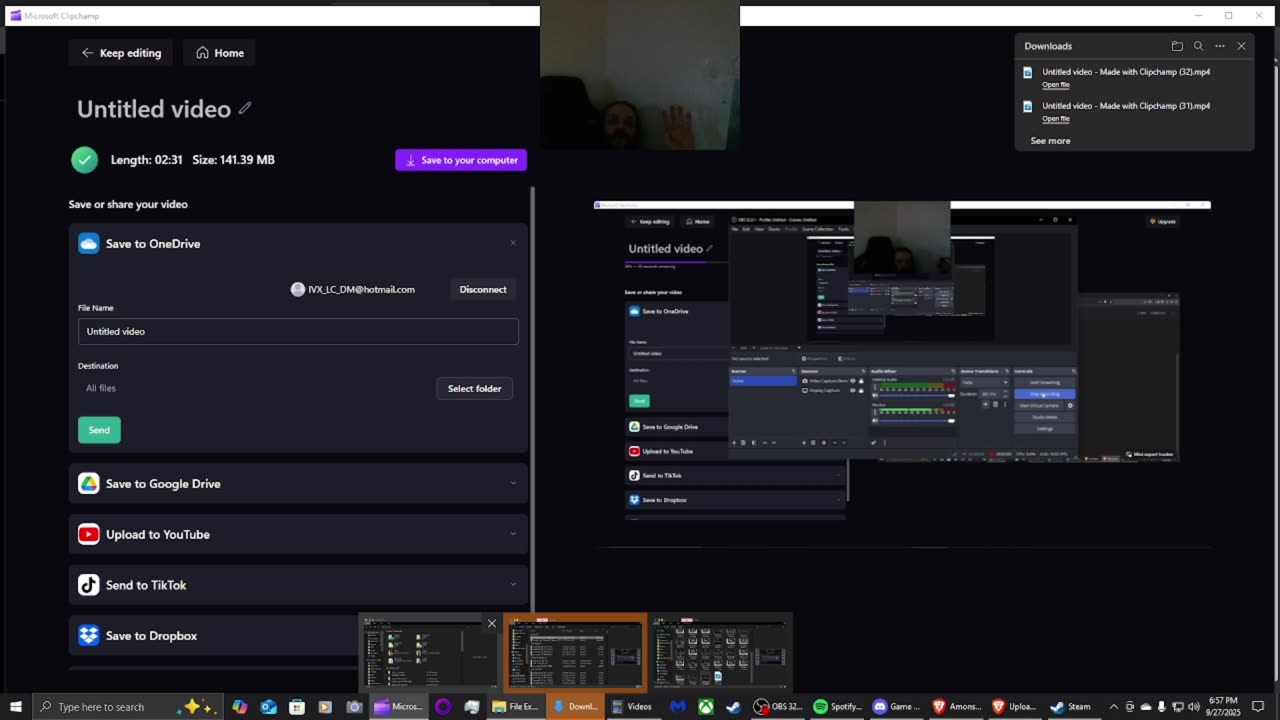The height and width of the screenshot is (720, 1280).
Task: Close the first taskbar preview thumbnail
Action: tap(491, 624)
